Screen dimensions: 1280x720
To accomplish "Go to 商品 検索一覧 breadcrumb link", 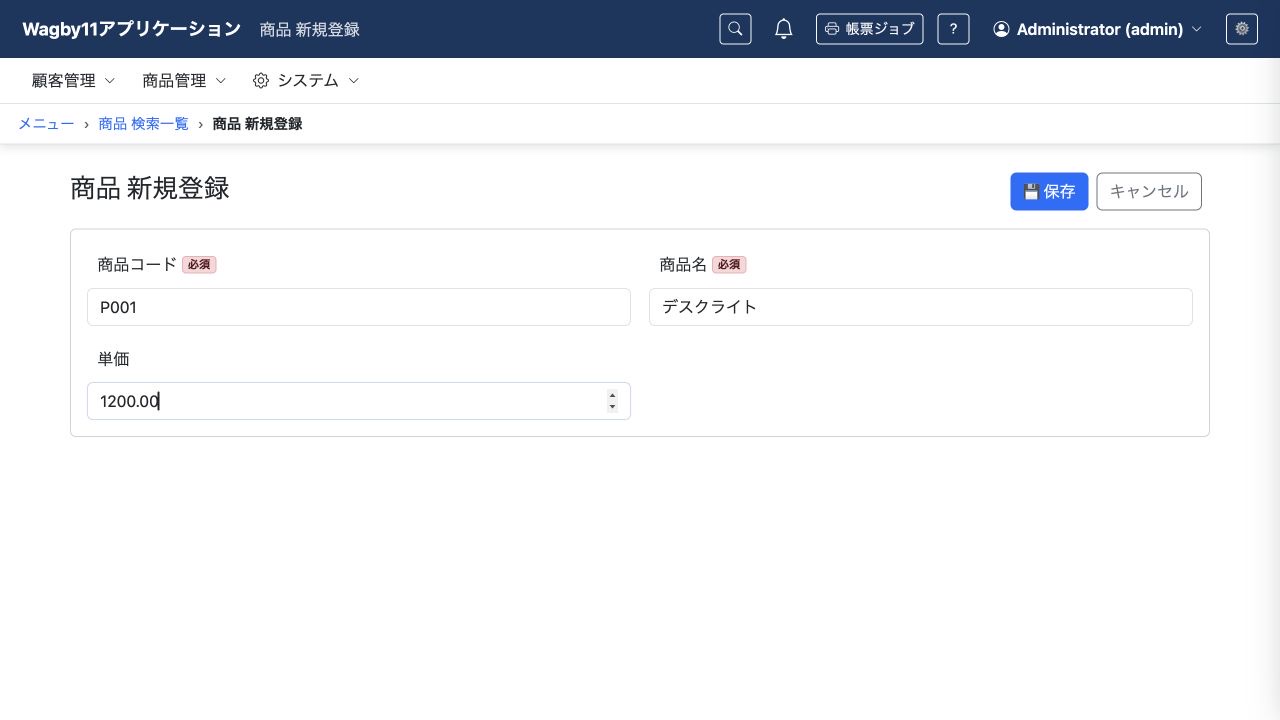I will pyautogui.click(x=143, y=124).
